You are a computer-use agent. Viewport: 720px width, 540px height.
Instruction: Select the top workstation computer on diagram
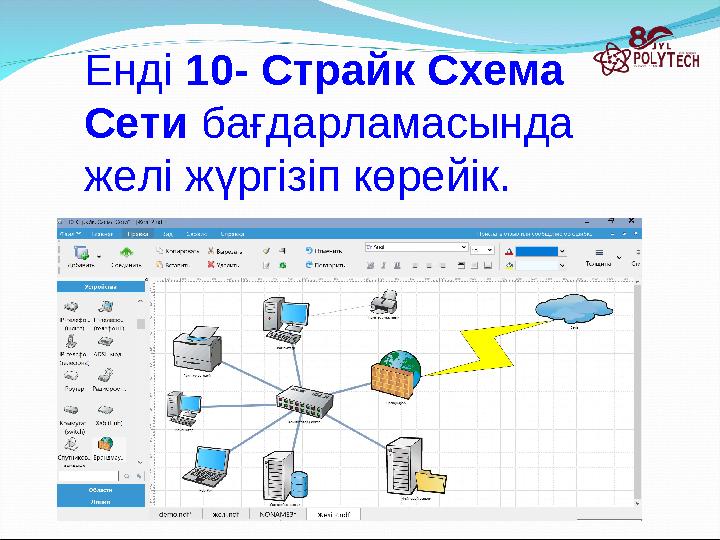tap(286, 321)
